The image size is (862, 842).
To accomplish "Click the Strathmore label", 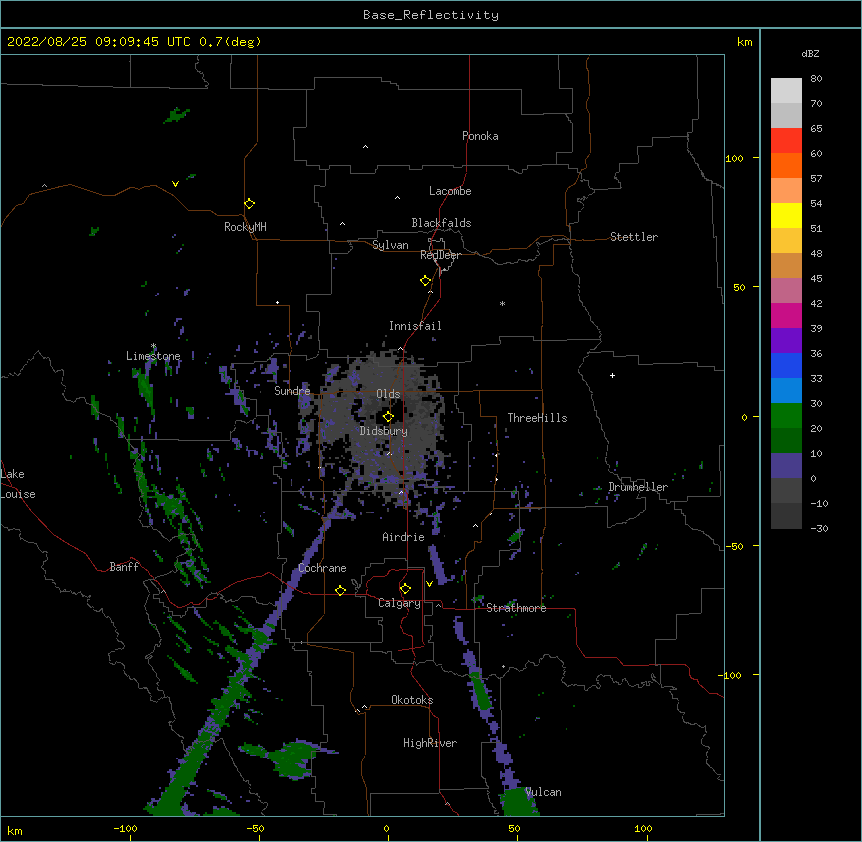I will 516,608.
